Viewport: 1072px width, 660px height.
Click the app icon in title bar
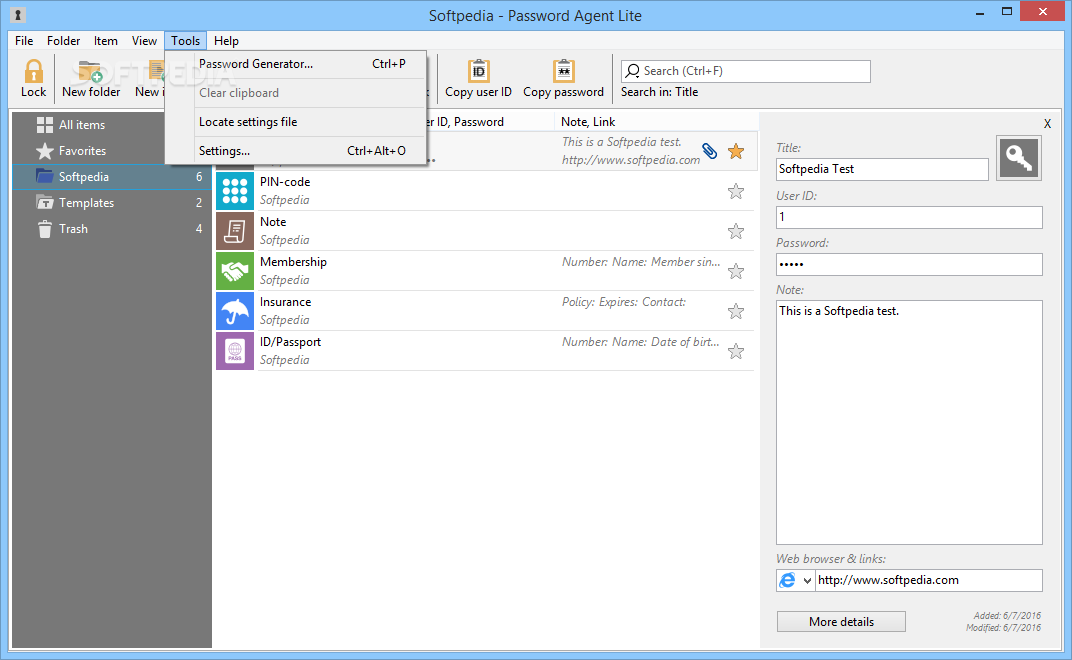tap(18, 14)
